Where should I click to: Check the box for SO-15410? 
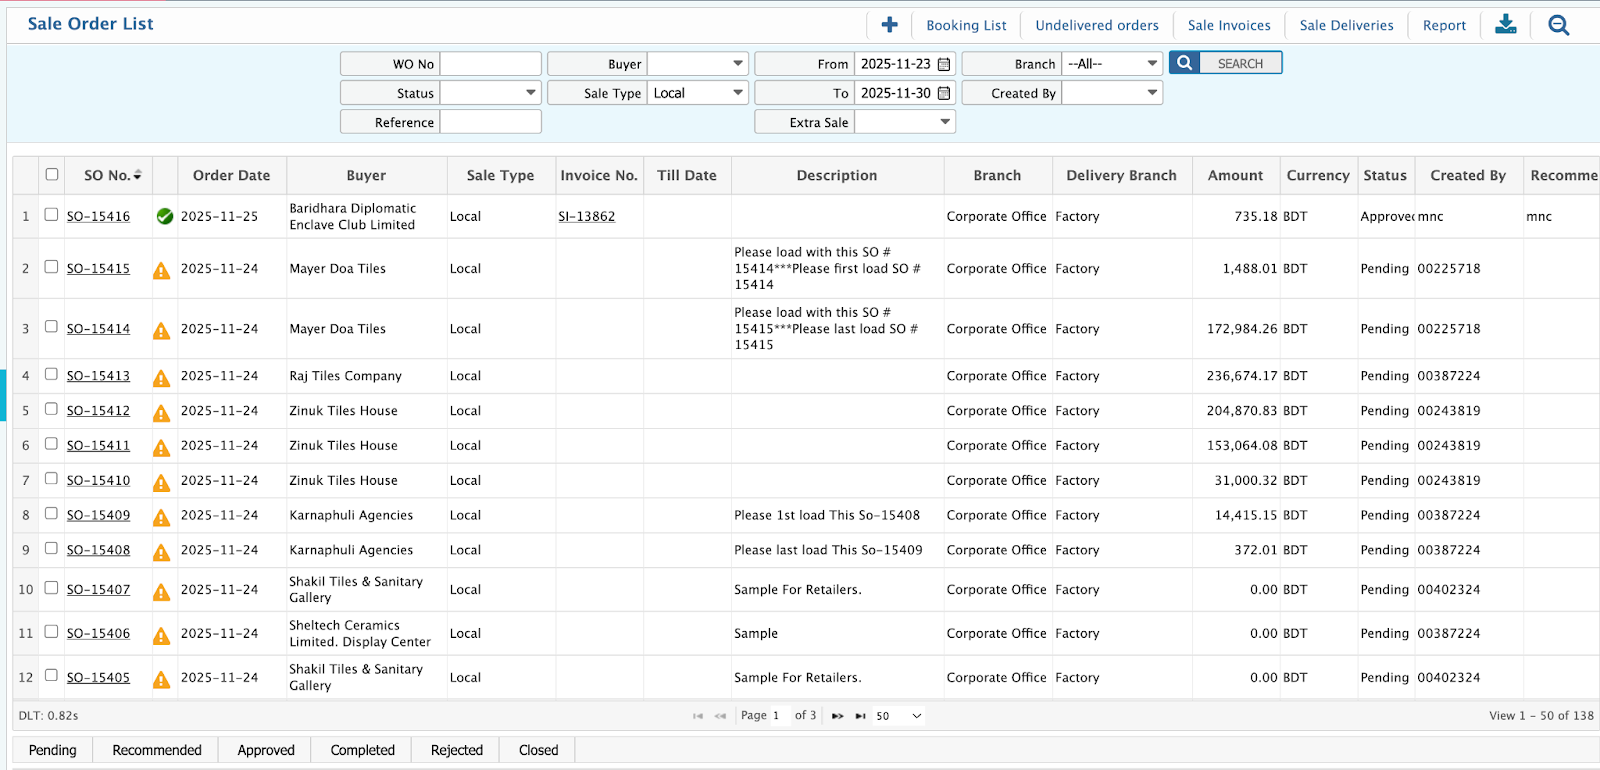(51, 478)
